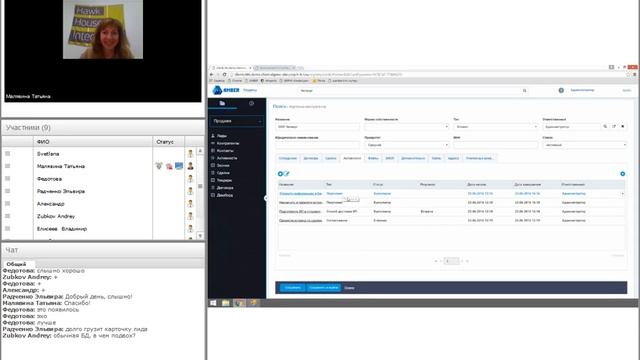Sort by the Дата начала column header
The image size is (640, 360).
click(x=476, y=184)
